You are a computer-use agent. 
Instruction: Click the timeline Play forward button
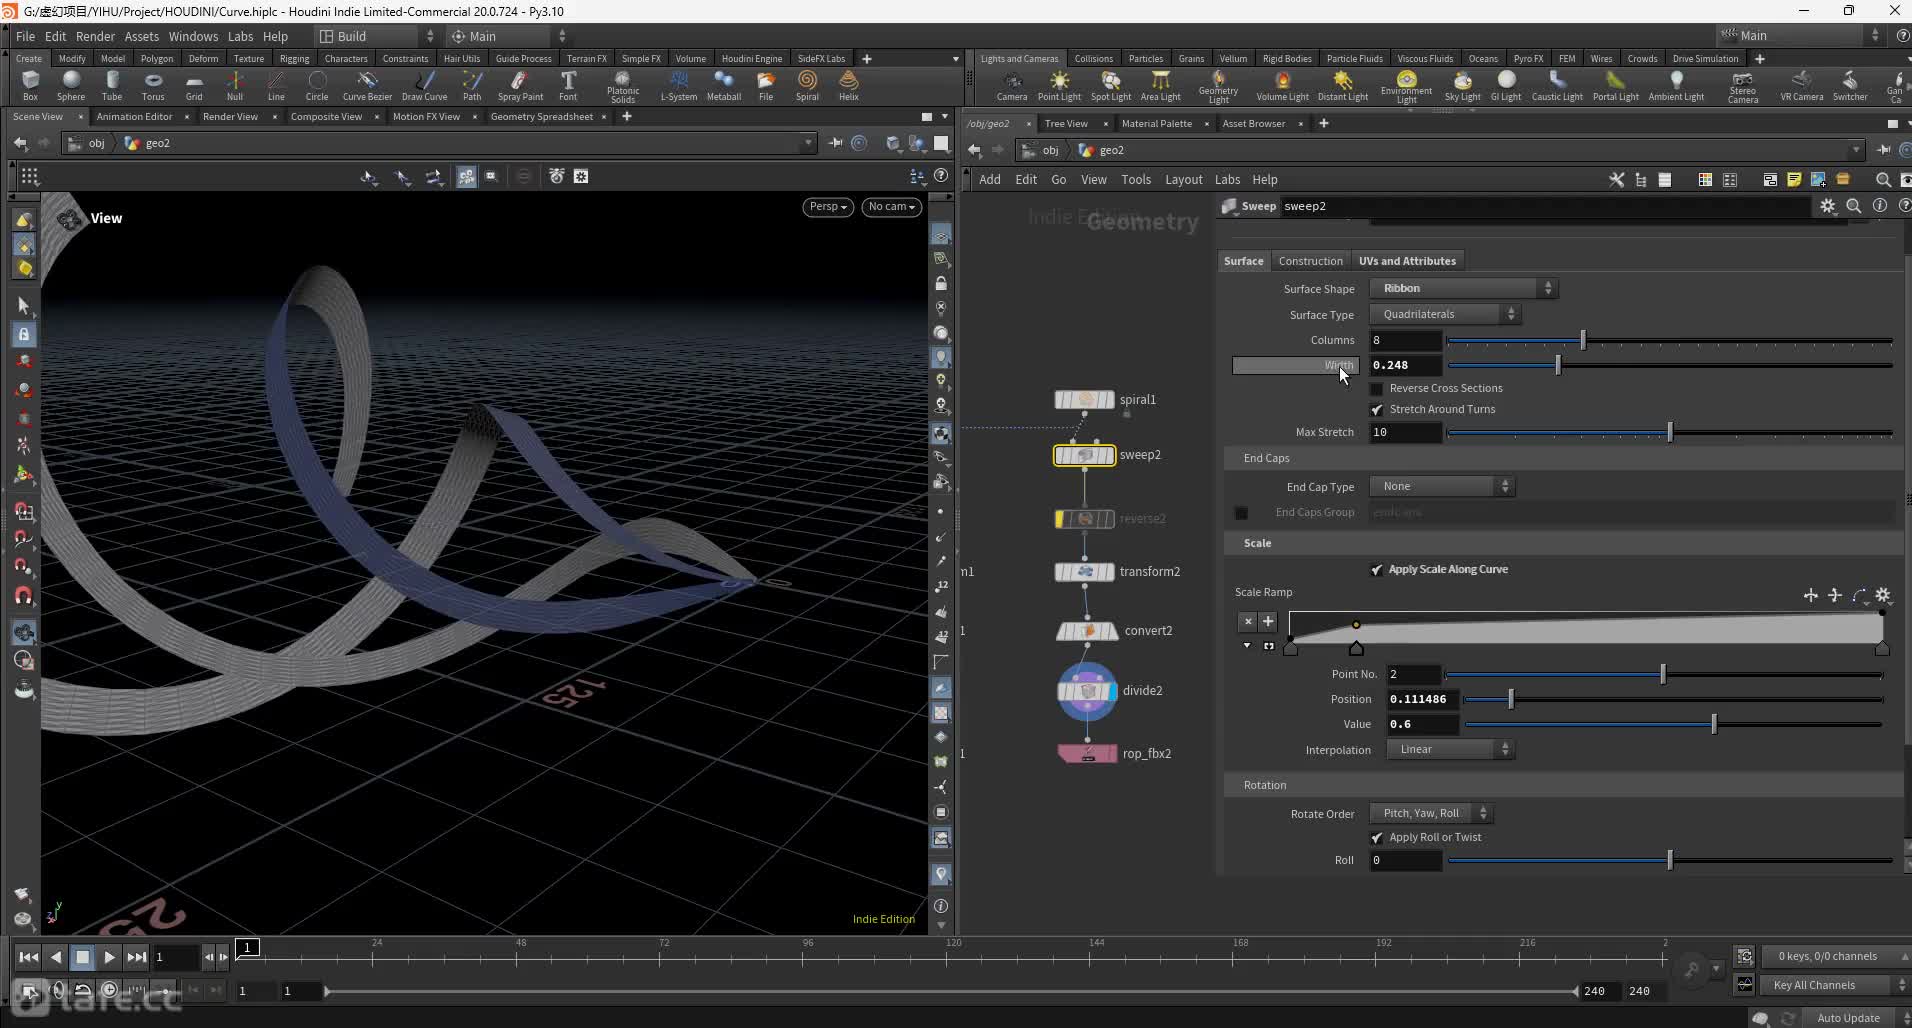(x=109, y=957)
